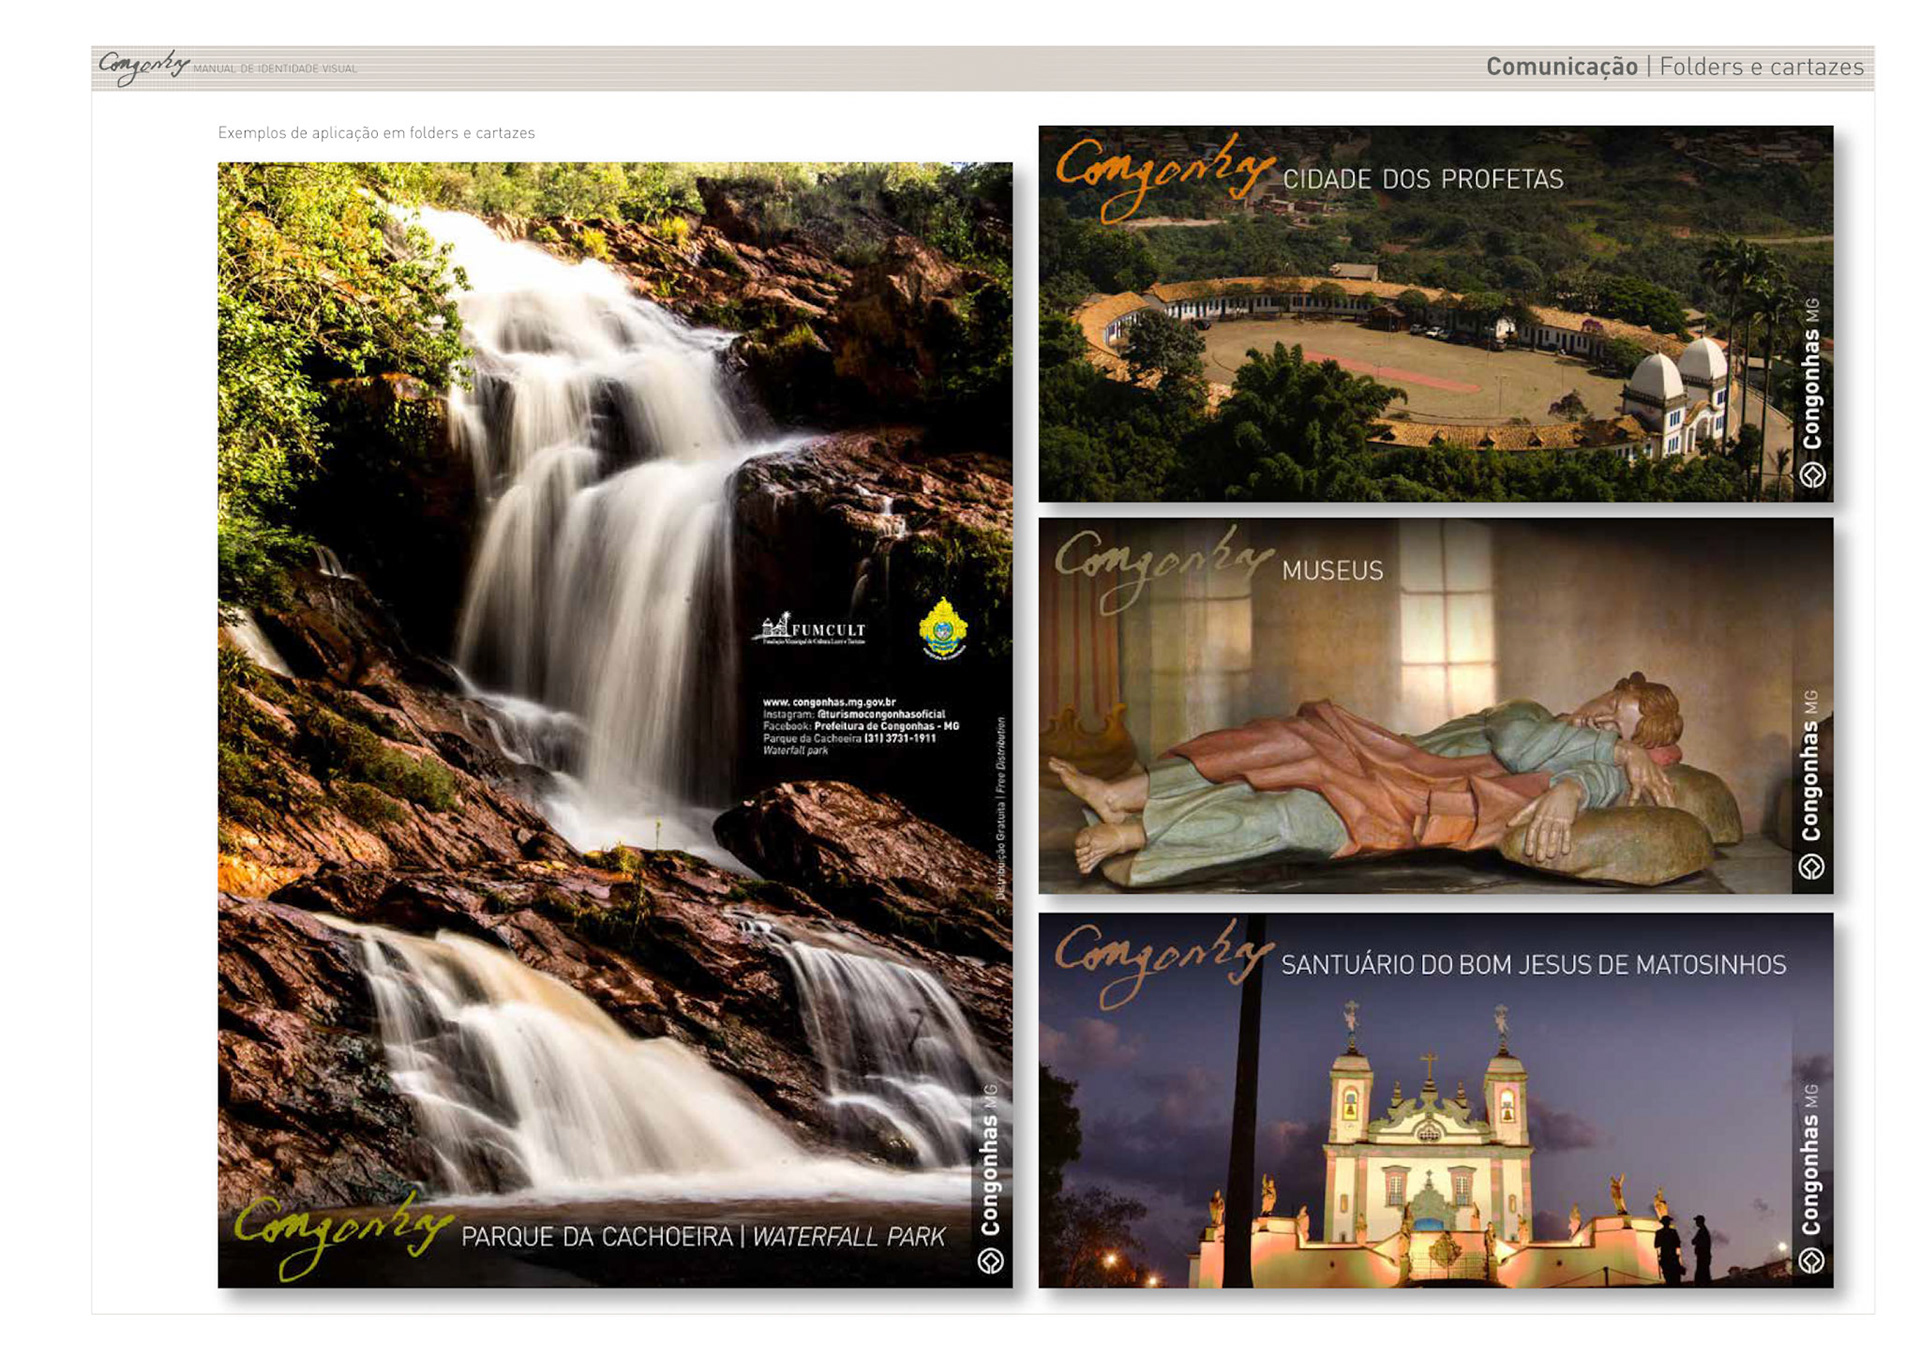Click vertical 'Congonhas MG' on Museus banner

pyautogui.click(x=1812, y=766)
